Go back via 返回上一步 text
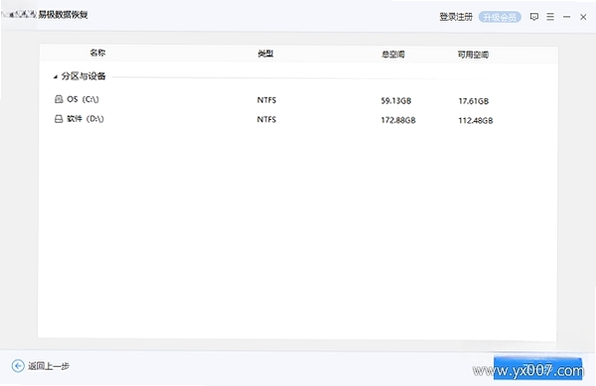This screenshot has height=386, width=596. 49,366
